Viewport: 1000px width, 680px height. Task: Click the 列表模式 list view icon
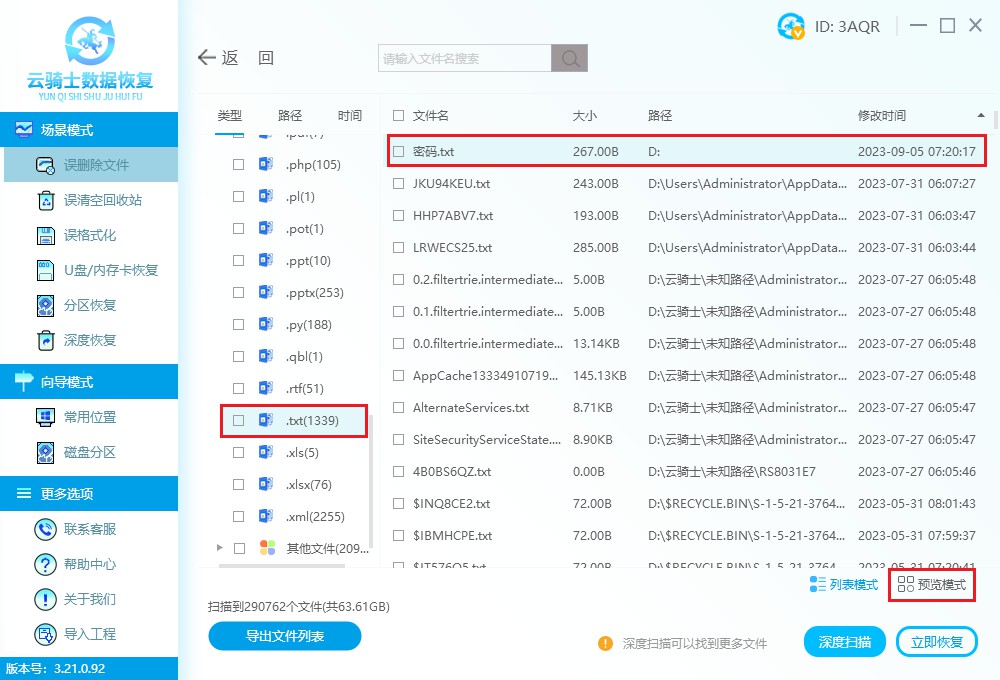click(817, 584)
